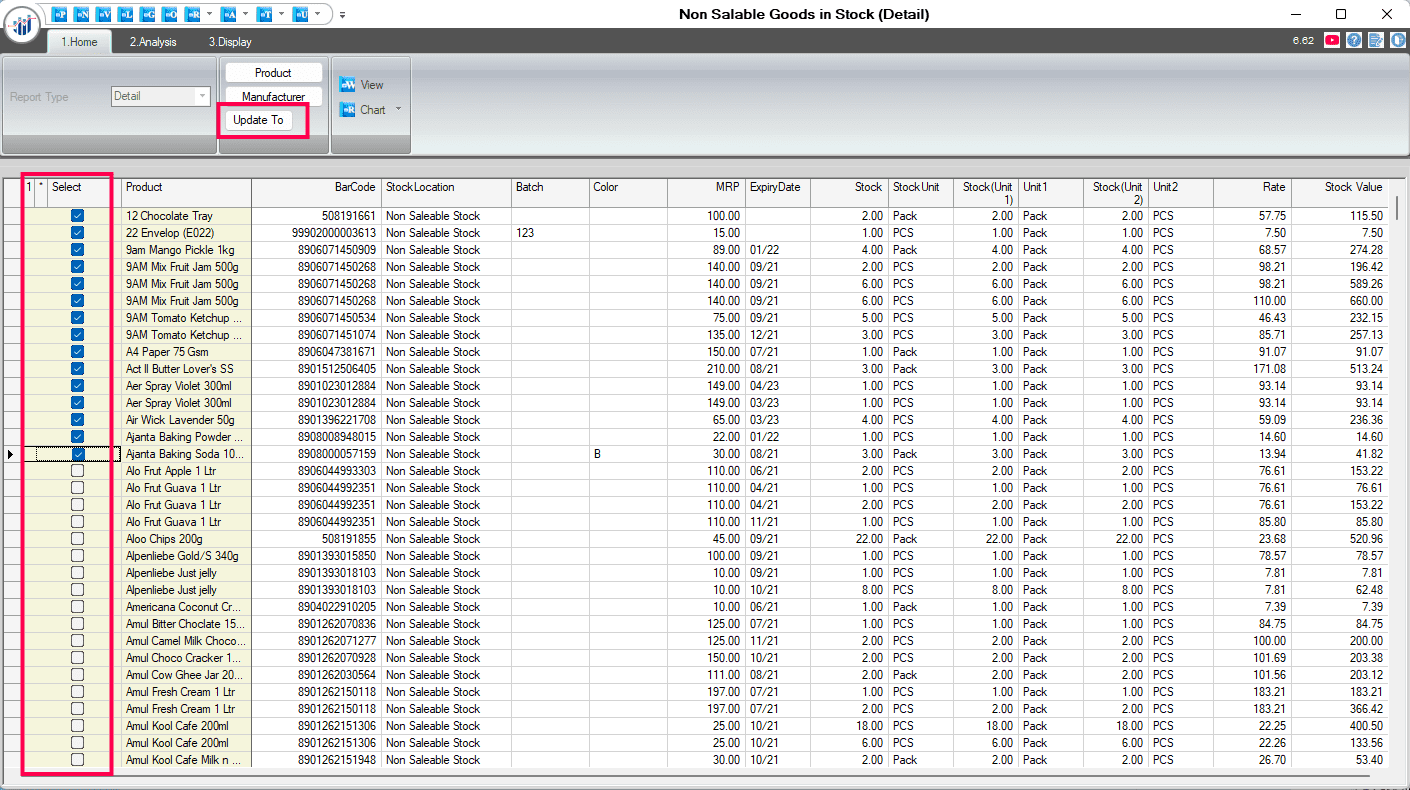
Task: Click the View icon in the ribbon
Action: pyautogui.click(x=348, y=85)
